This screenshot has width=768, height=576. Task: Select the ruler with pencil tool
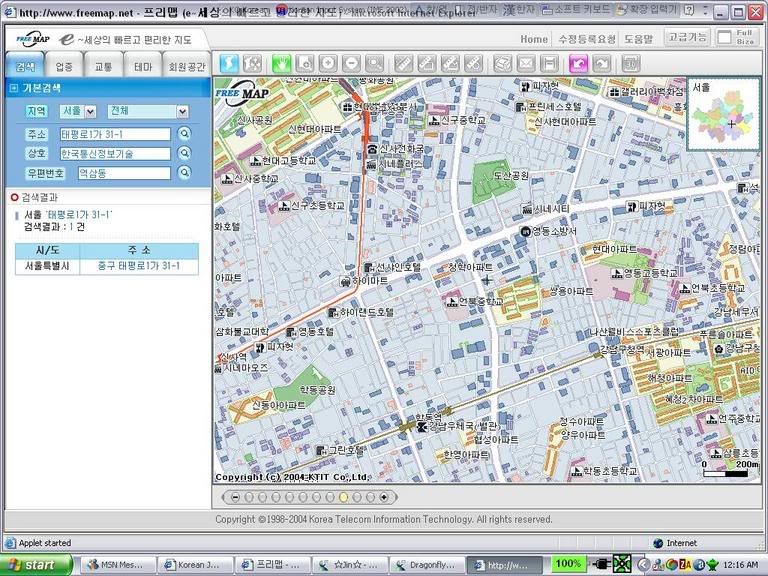point(450,63)
